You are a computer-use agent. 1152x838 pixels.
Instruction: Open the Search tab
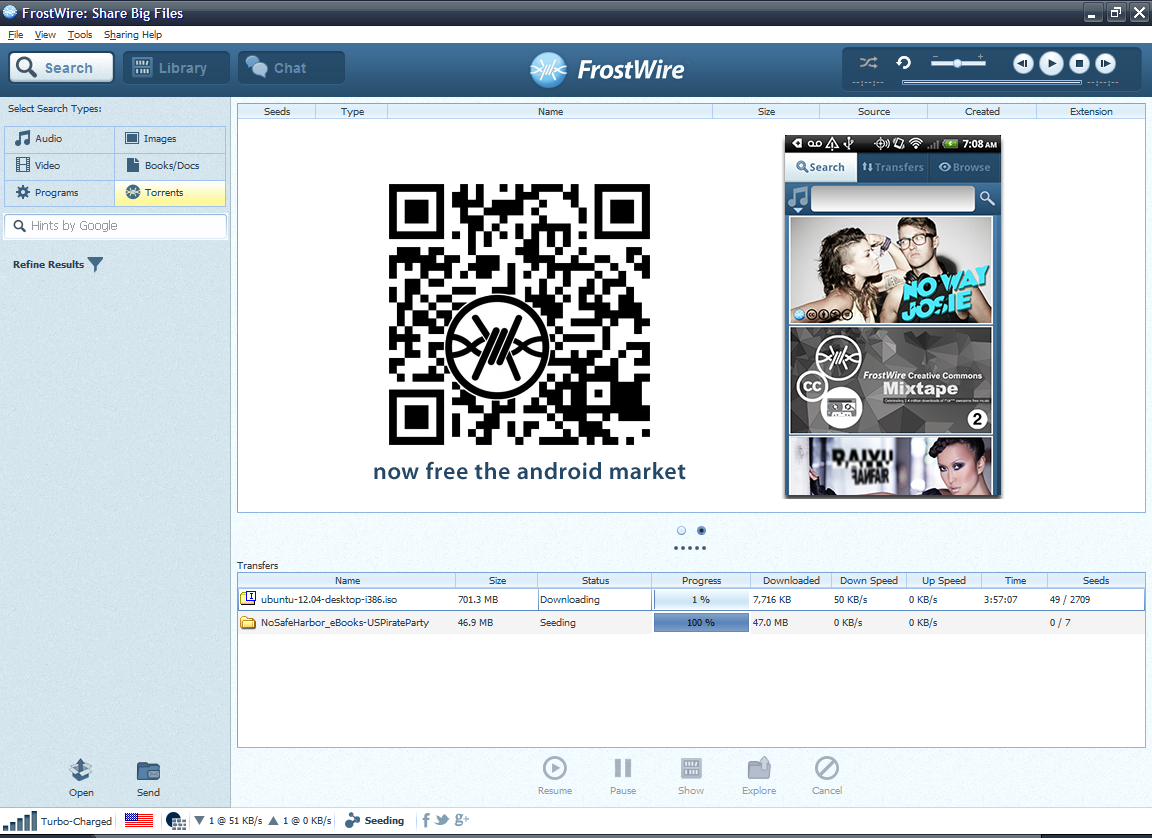(62, 68)
